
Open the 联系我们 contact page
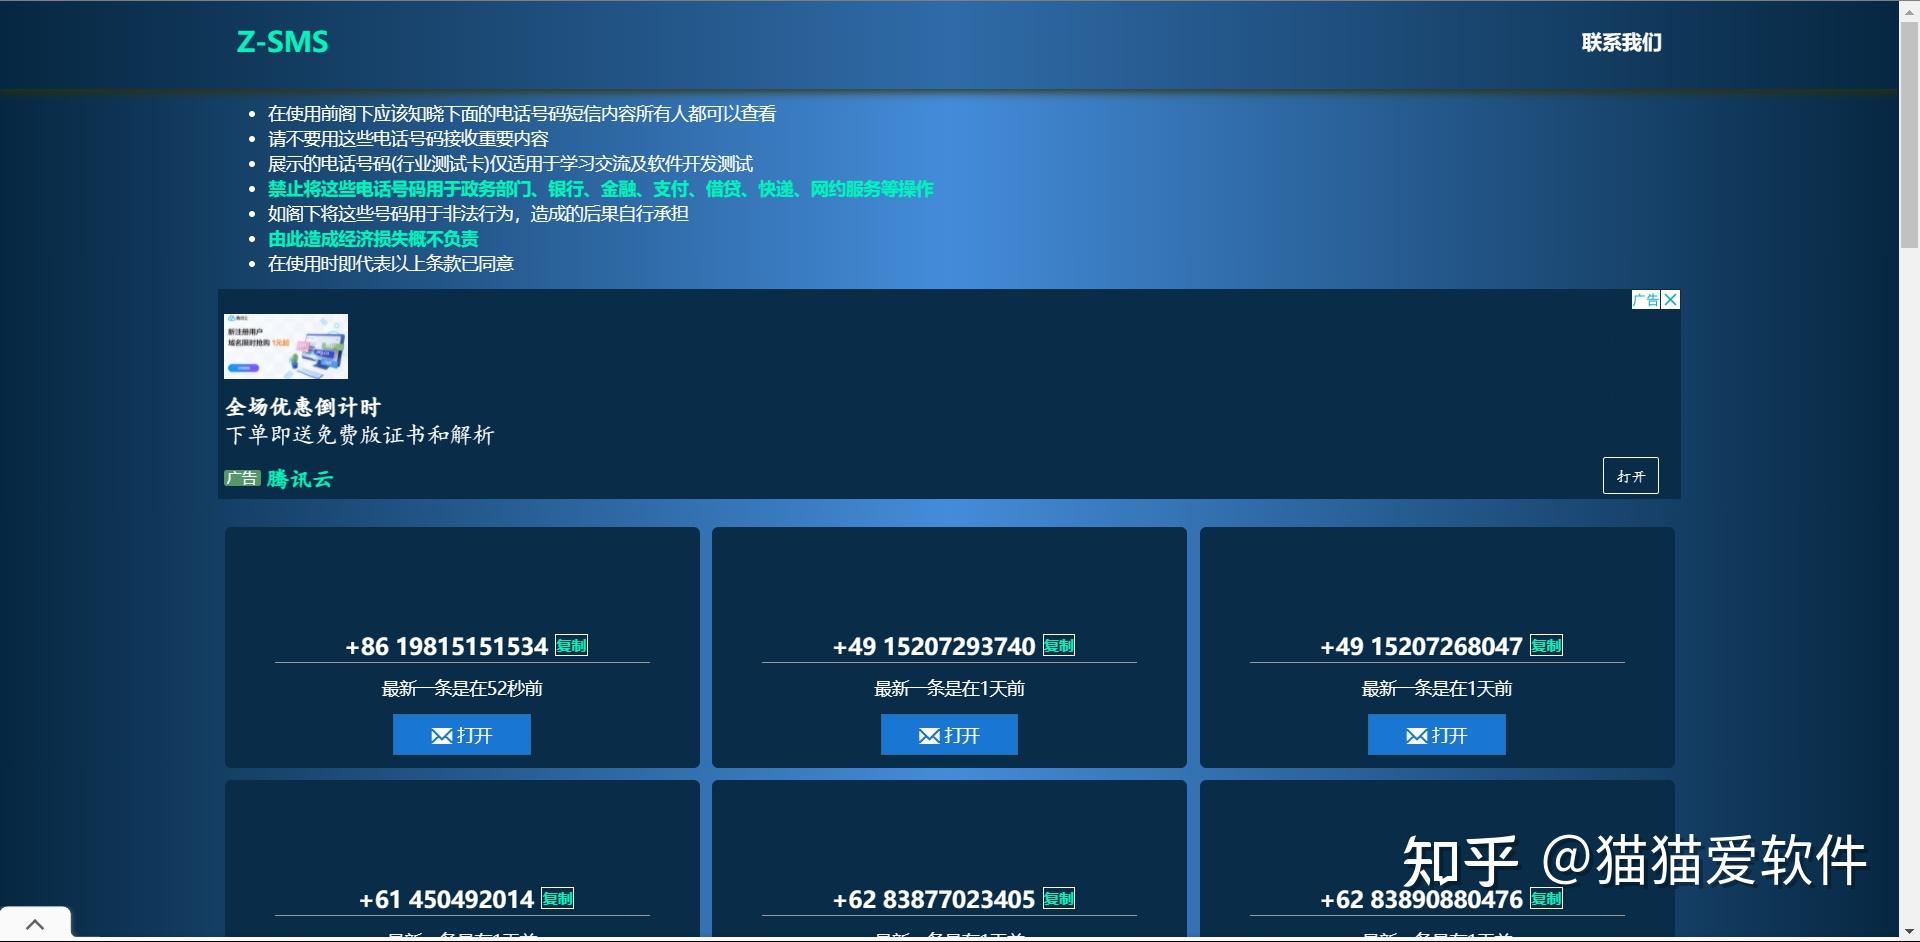tap(1621, 43)
